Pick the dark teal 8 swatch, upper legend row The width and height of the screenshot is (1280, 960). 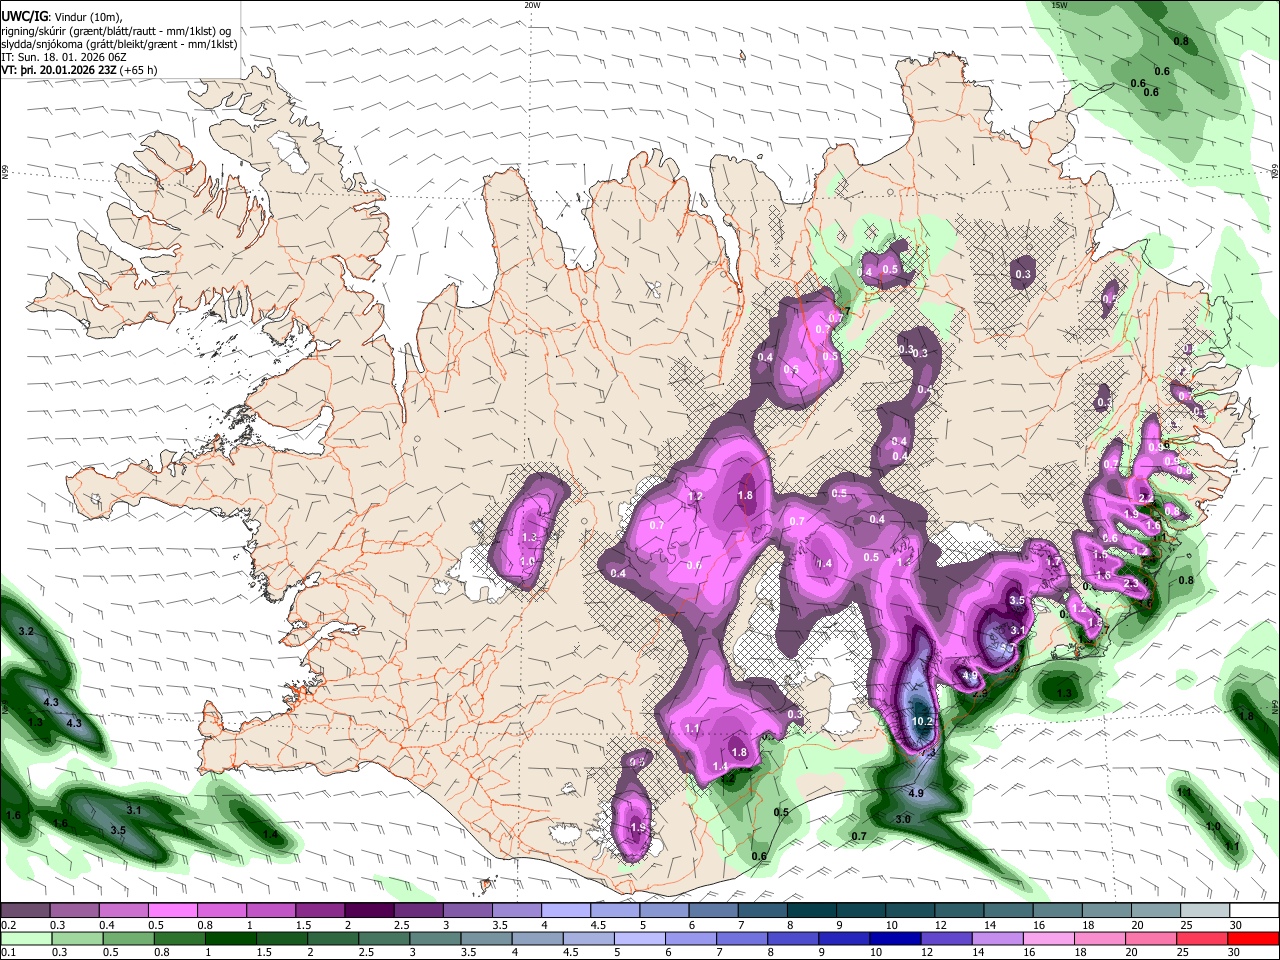click(x=811, y=910)
